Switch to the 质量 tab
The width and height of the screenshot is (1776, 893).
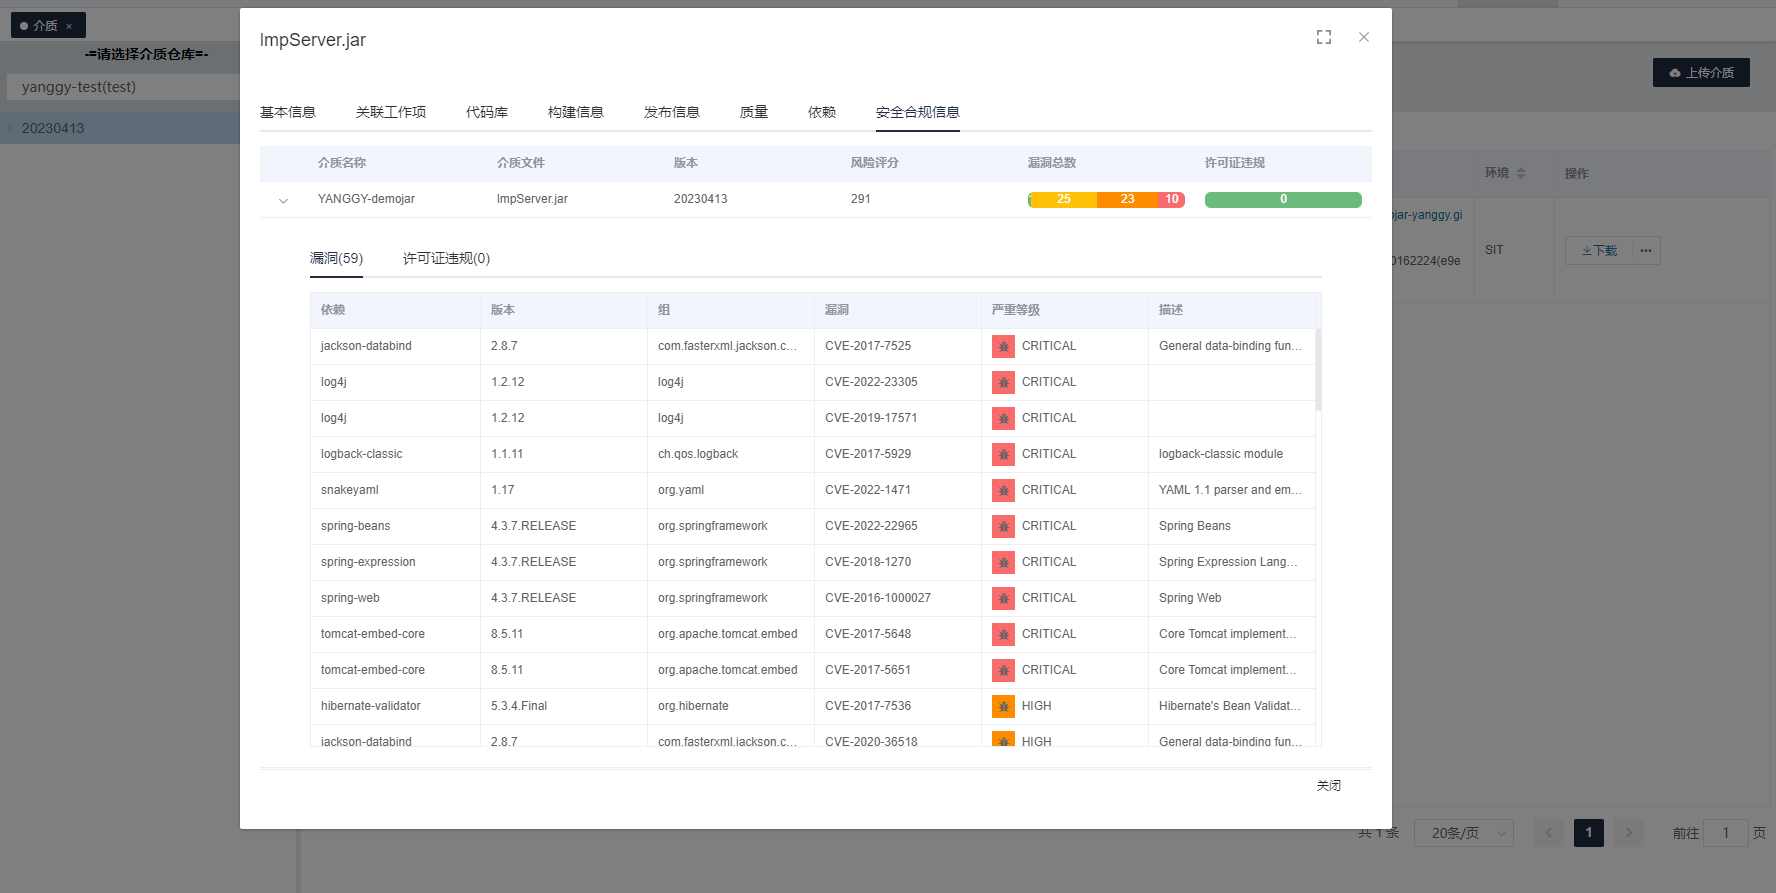pos(753,112)
